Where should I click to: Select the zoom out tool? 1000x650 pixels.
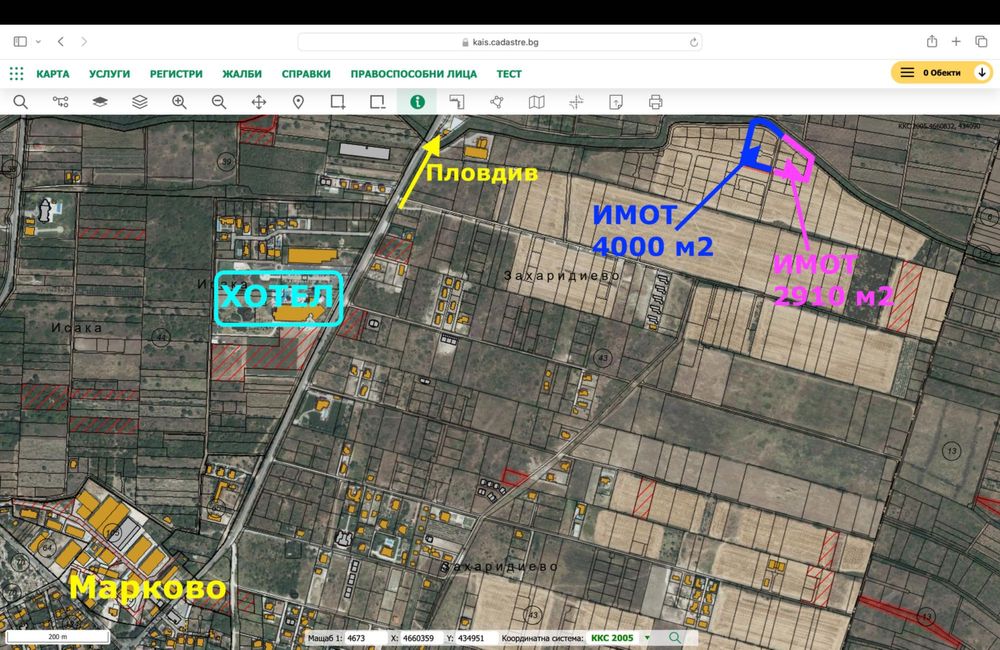219,102
